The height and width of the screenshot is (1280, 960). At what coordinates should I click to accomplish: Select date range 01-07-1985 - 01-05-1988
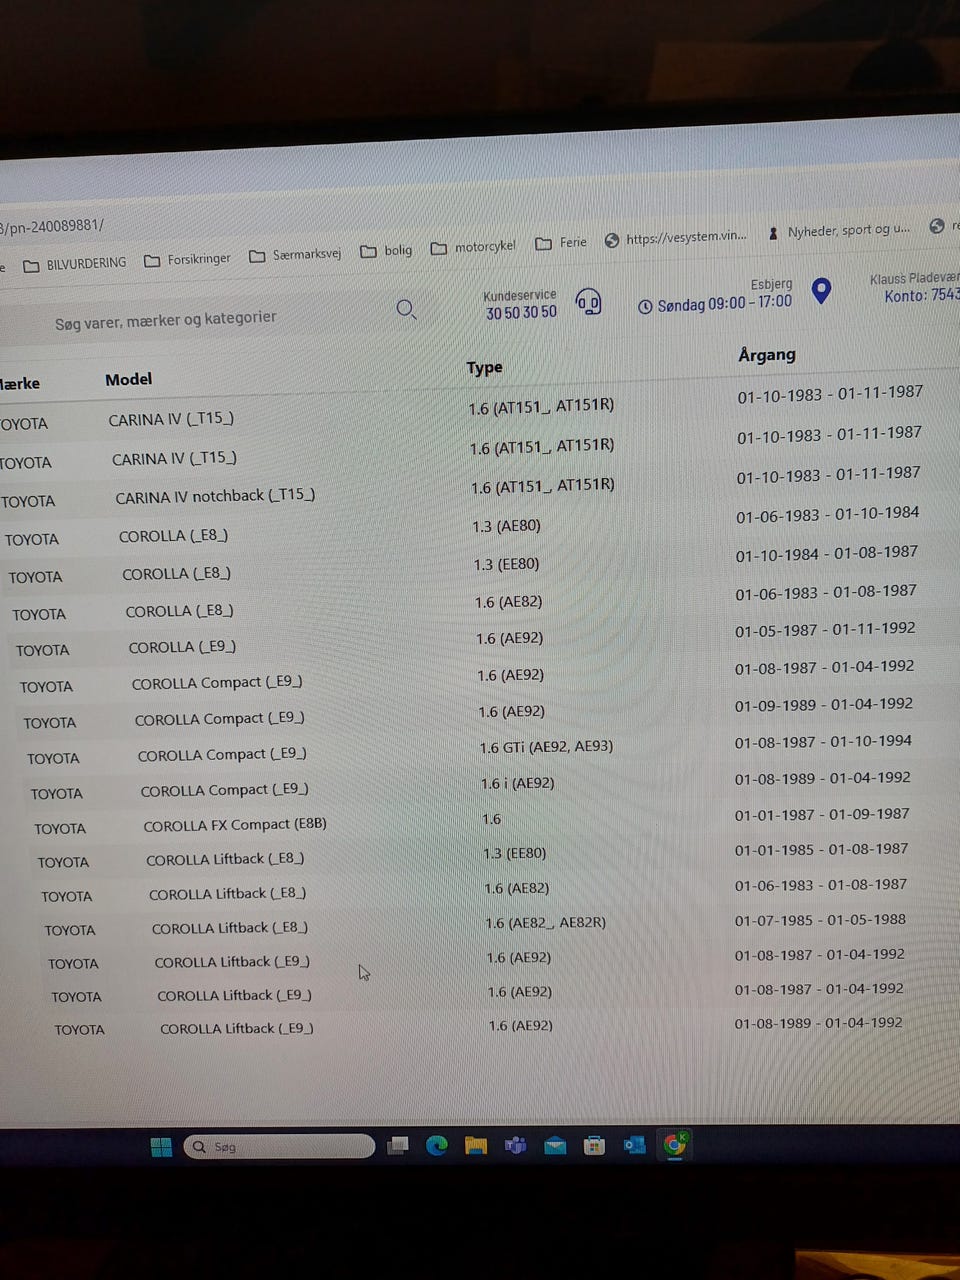[820, 919]
